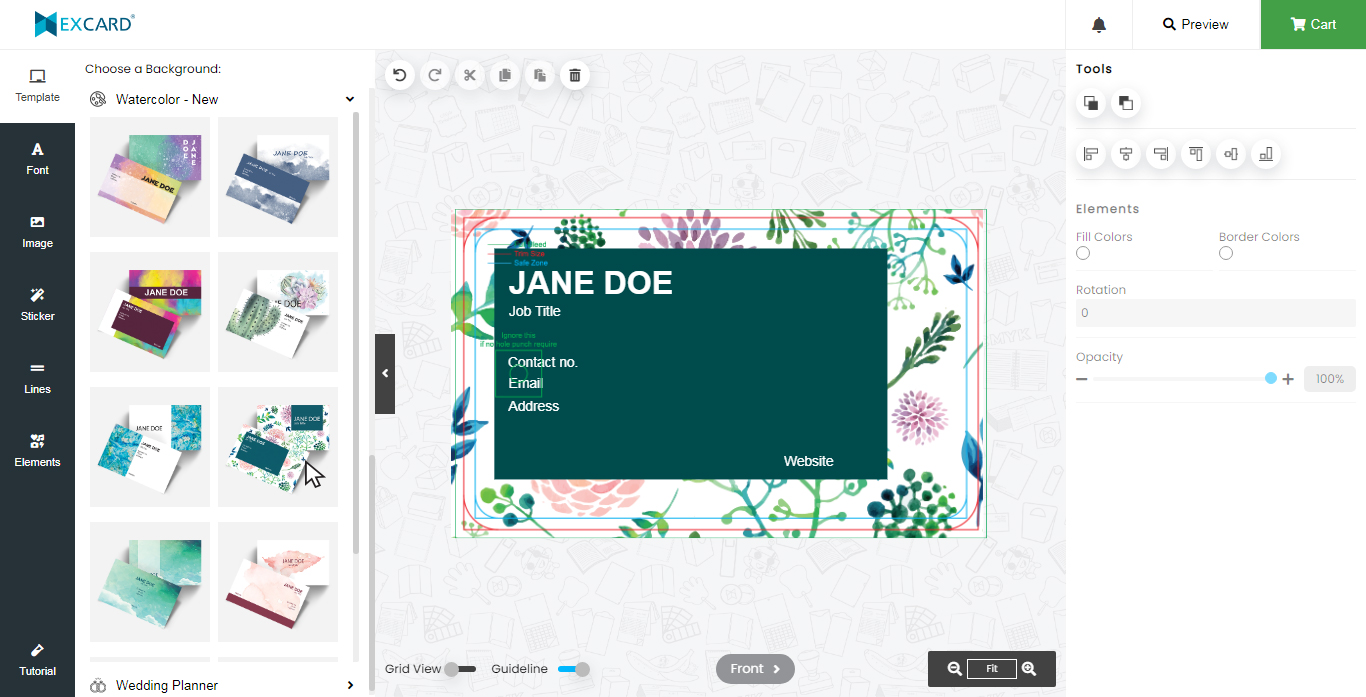Align elements to vertical middle
1366x697 pixels.
pyautogui.click(x=1231, y=154)
